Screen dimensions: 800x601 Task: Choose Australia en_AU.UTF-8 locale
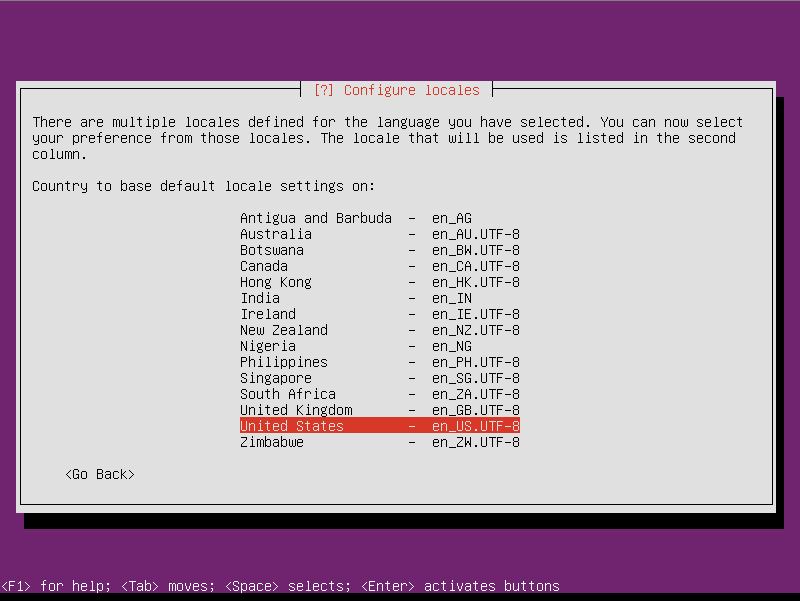[380, 234]
